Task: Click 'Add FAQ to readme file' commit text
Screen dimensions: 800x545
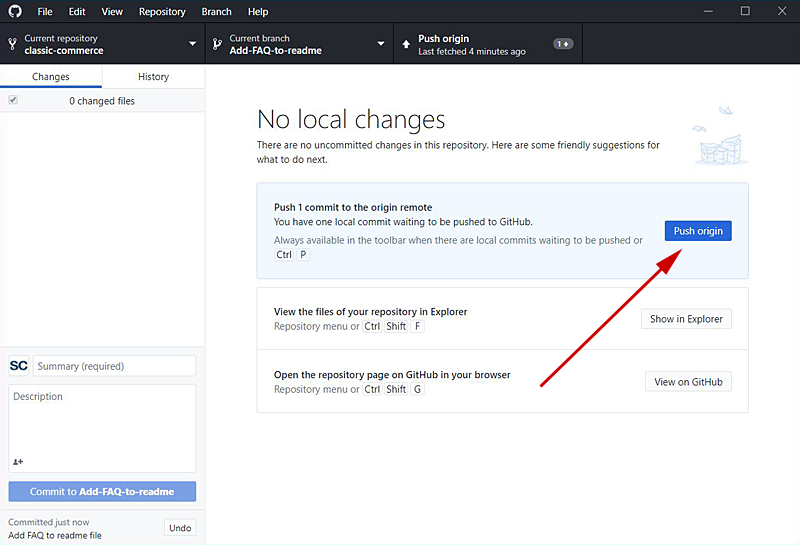Action: click(x=55, y=535)
